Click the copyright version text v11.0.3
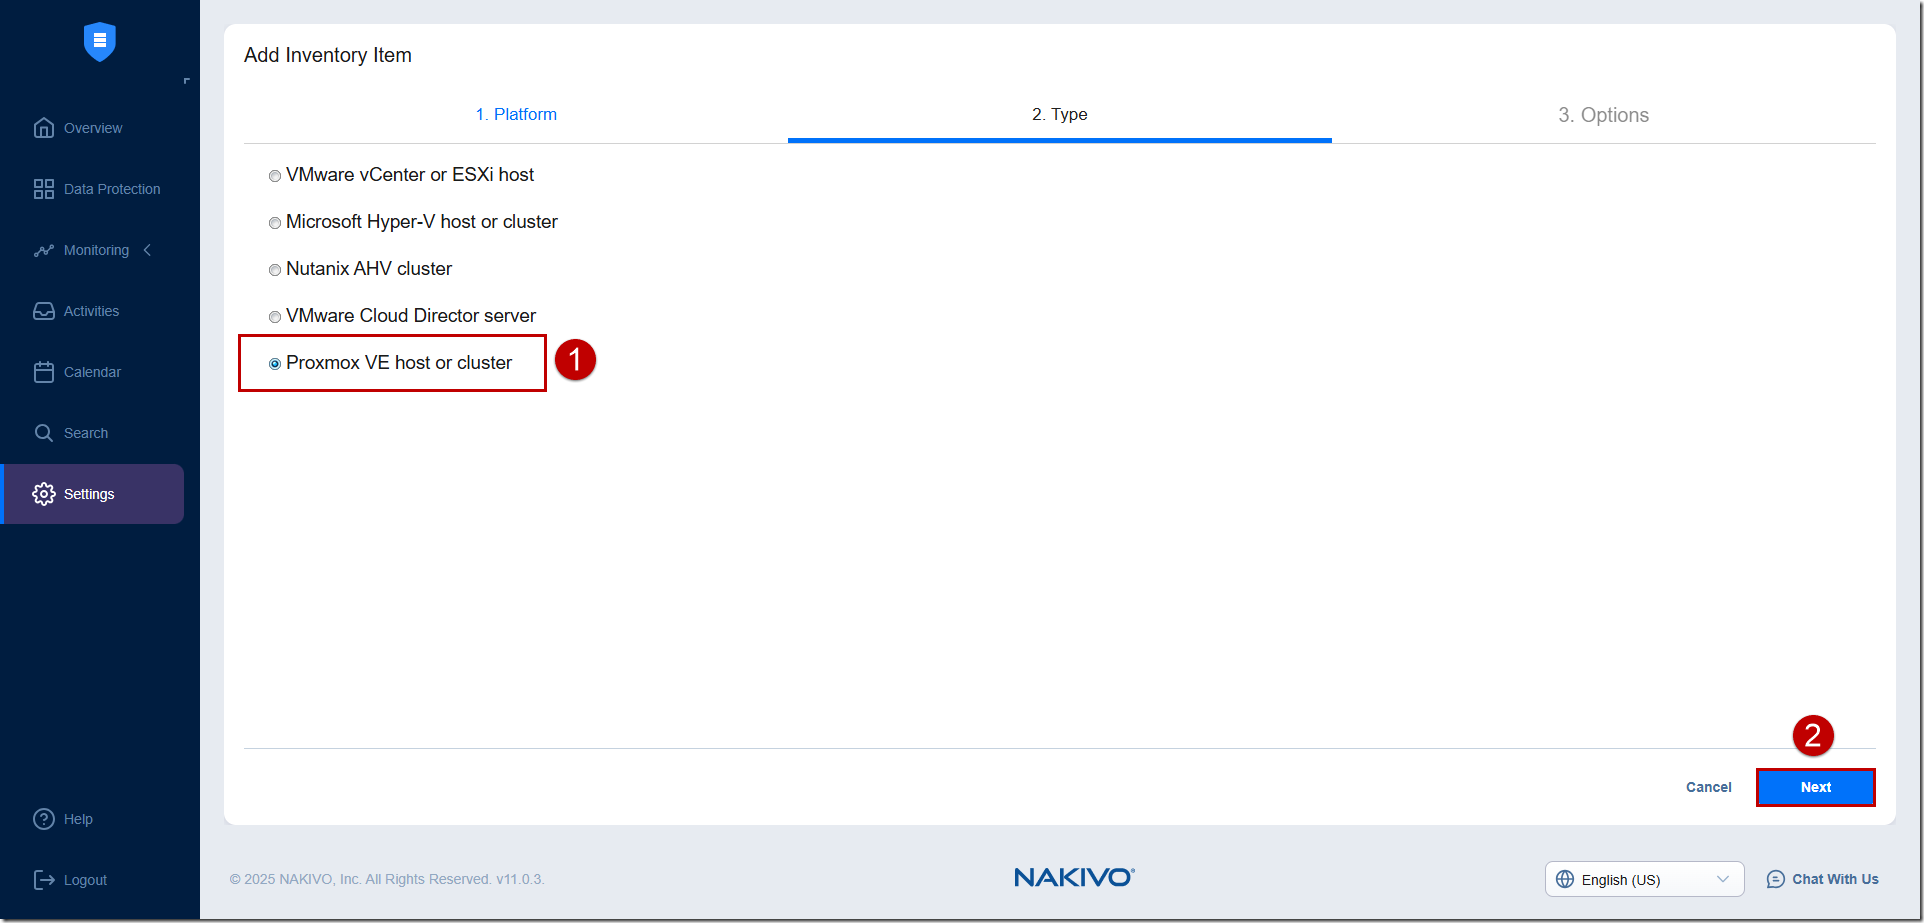Image resolution: width=1924 pixels, height=923 pixels. click(519, 879)
